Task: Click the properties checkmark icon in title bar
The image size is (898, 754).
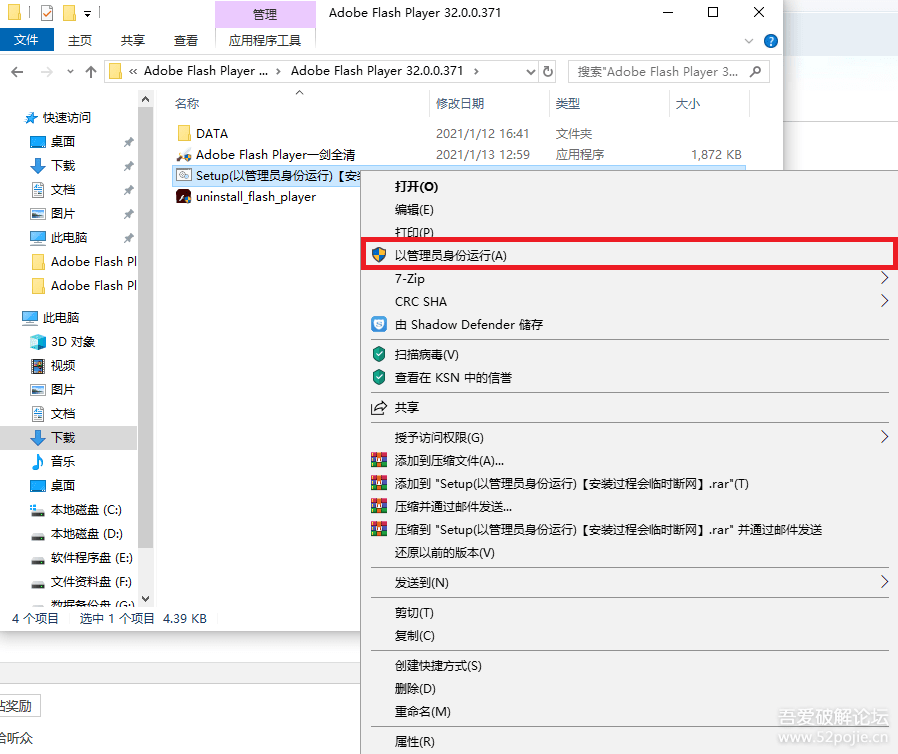Action: click(47, 13)
